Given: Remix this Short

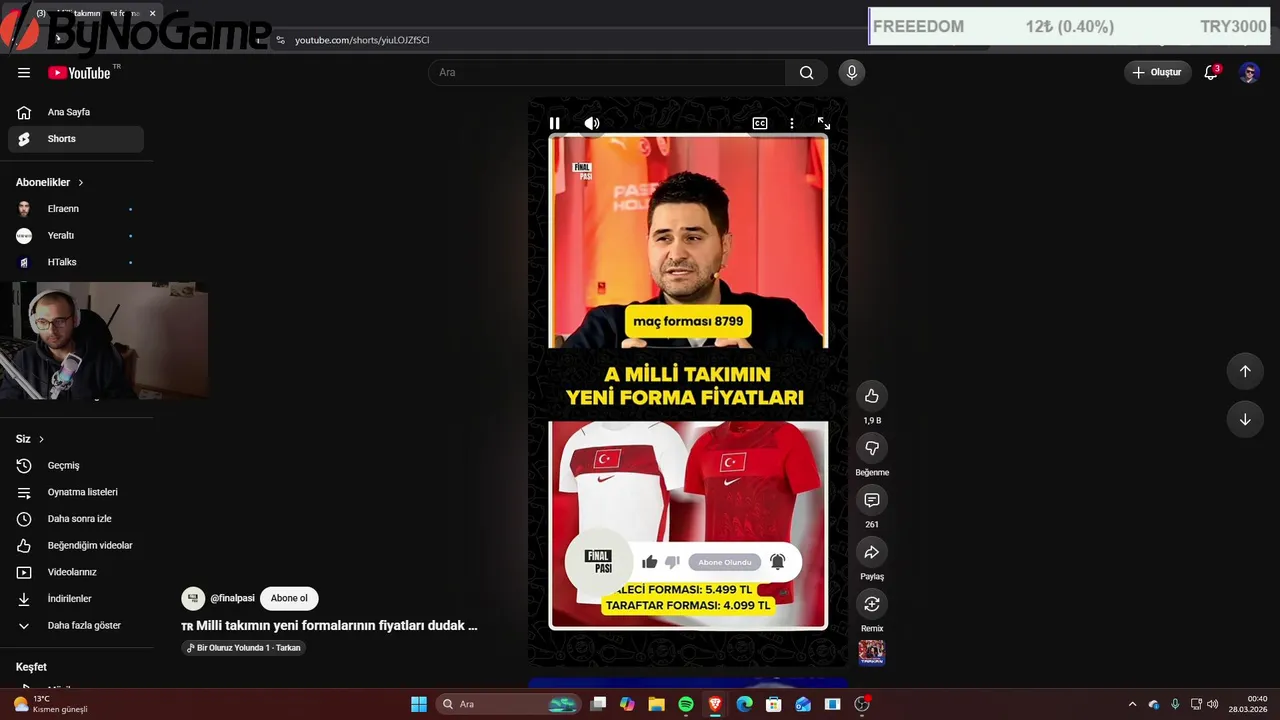Looking at the screenshot, I should [872, 604].
